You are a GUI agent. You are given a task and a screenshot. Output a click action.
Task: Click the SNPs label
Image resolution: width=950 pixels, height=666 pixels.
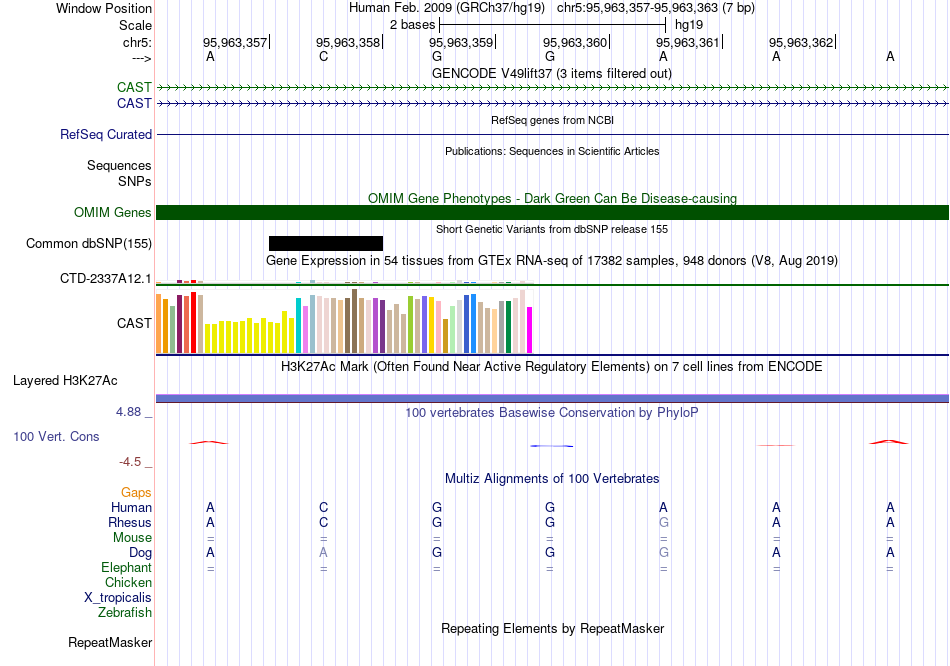point(135,181)
